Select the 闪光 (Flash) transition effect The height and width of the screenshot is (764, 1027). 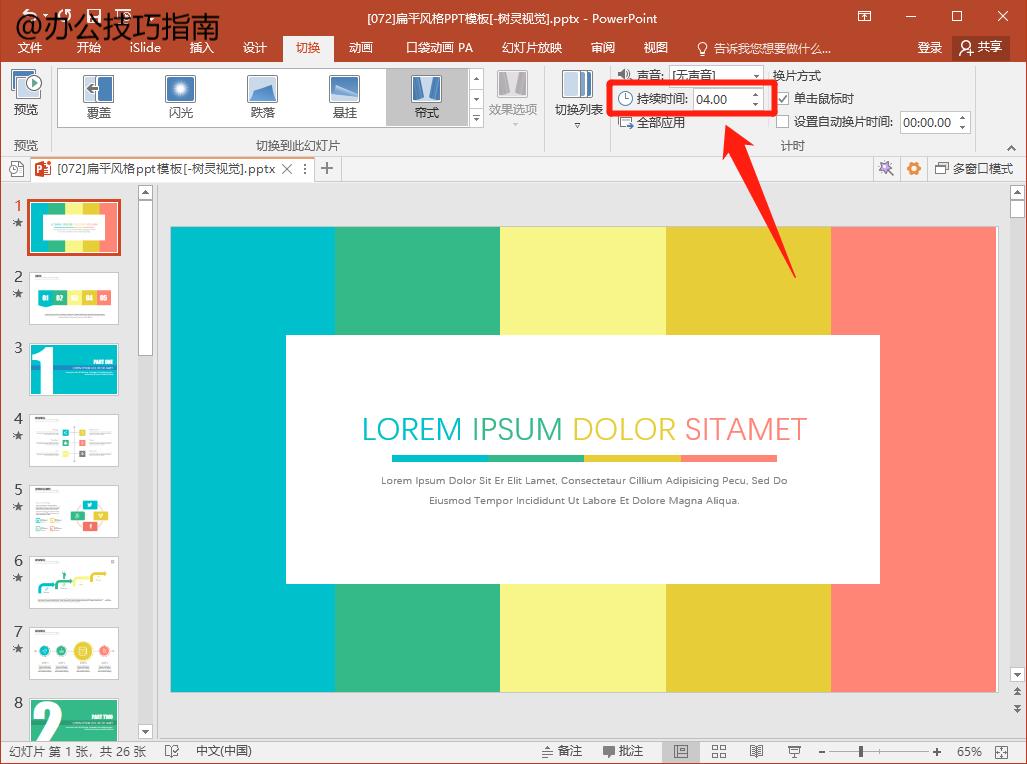[181, 96]
